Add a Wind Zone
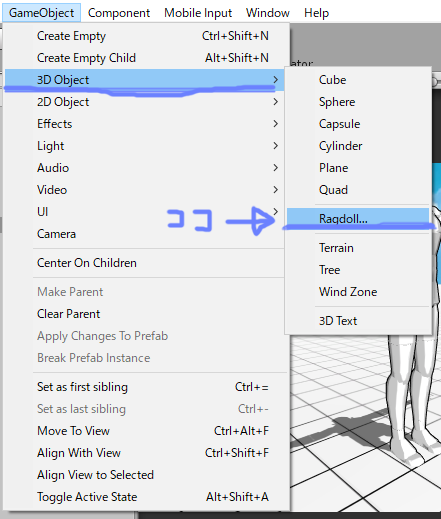This screenshot has width=441, height=519. pos(358,292)
